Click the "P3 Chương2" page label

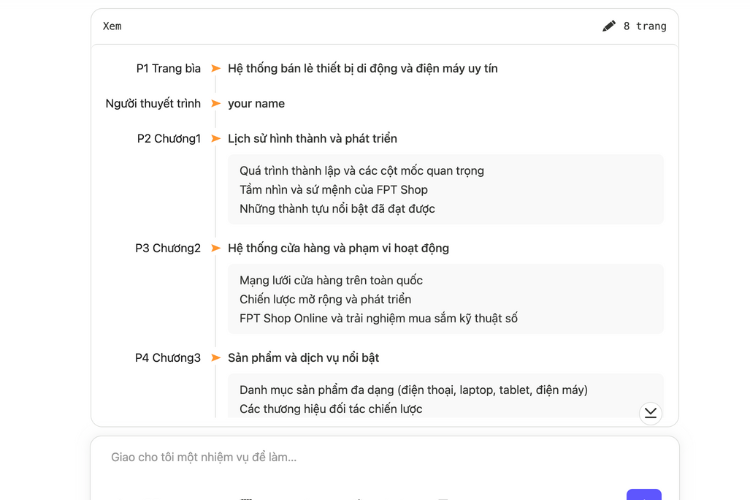tap(168, 248)
